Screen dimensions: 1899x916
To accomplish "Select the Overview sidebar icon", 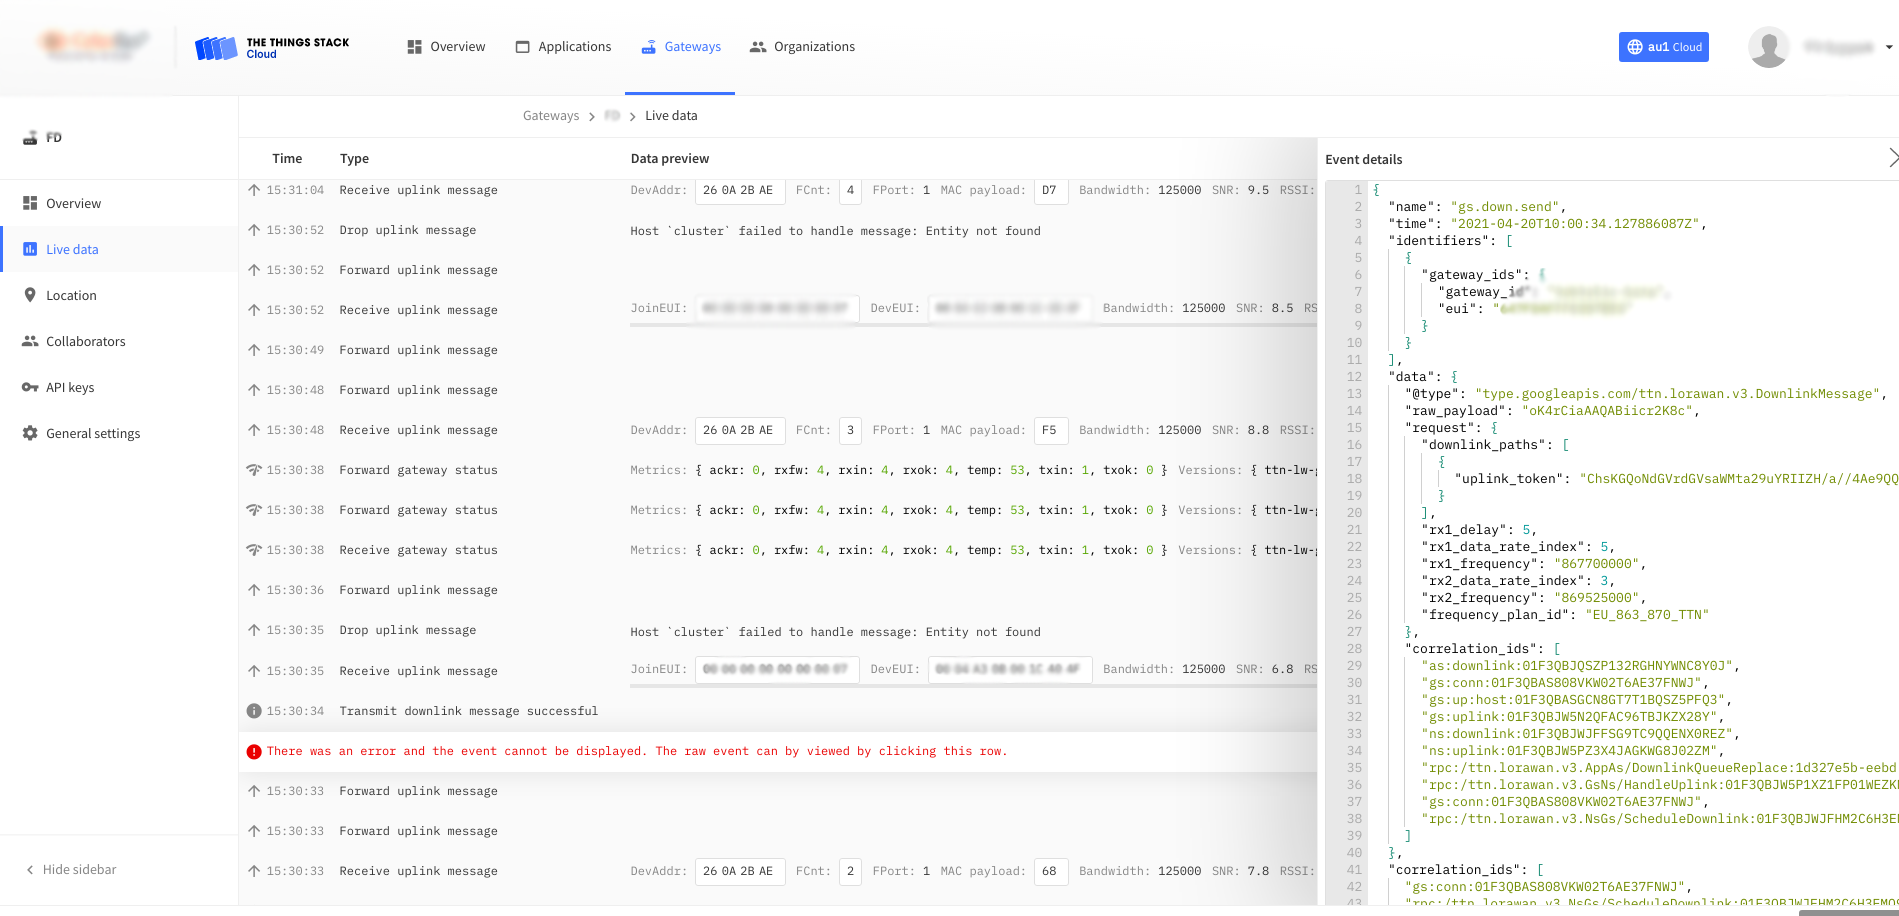I will coord(31,203).
